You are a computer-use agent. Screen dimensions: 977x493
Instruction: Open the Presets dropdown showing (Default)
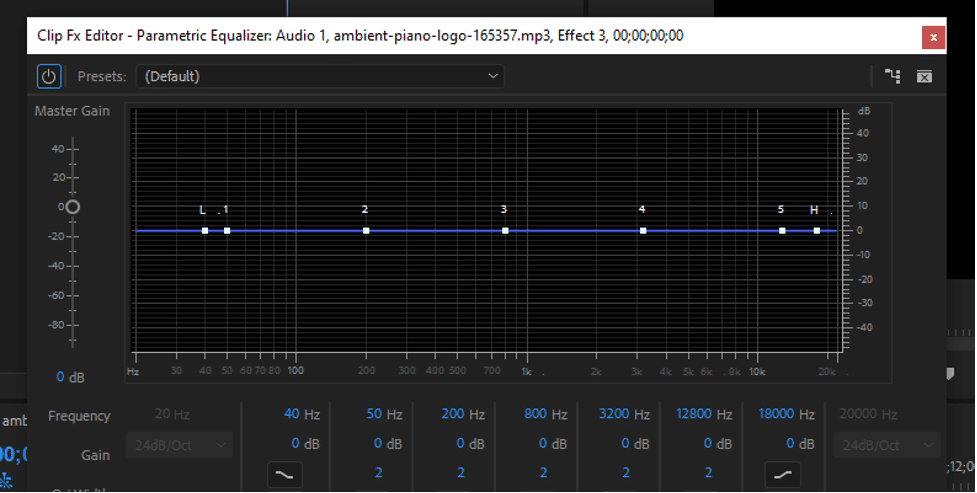click(x=320, y=77)
